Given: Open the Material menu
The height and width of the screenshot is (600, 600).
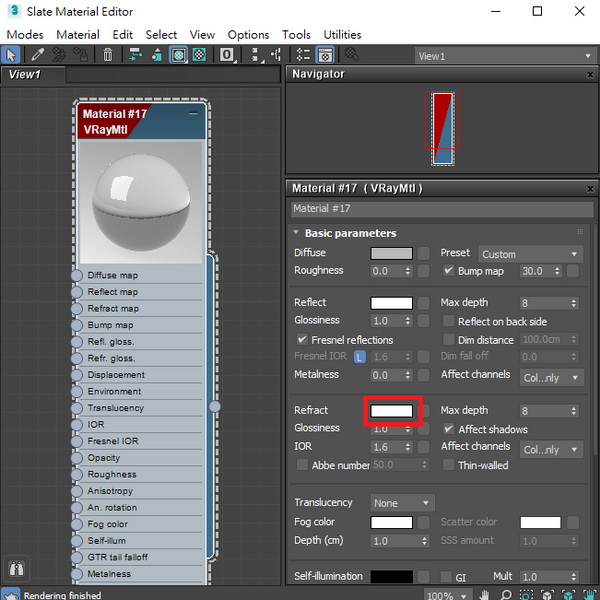Looking at the screenshot, I should [78, 35].
